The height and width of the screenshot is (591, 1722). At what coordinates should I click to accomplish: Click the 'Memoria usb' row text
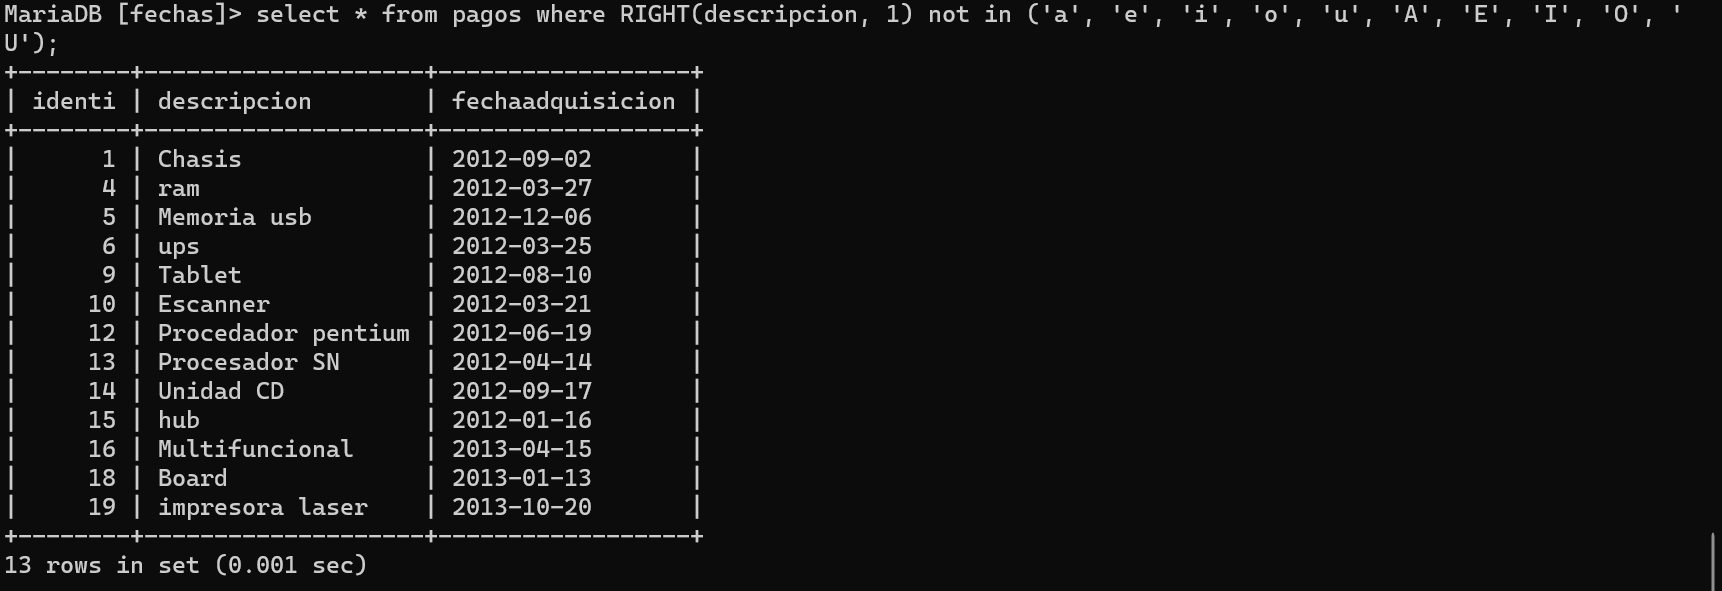point(234,217)
